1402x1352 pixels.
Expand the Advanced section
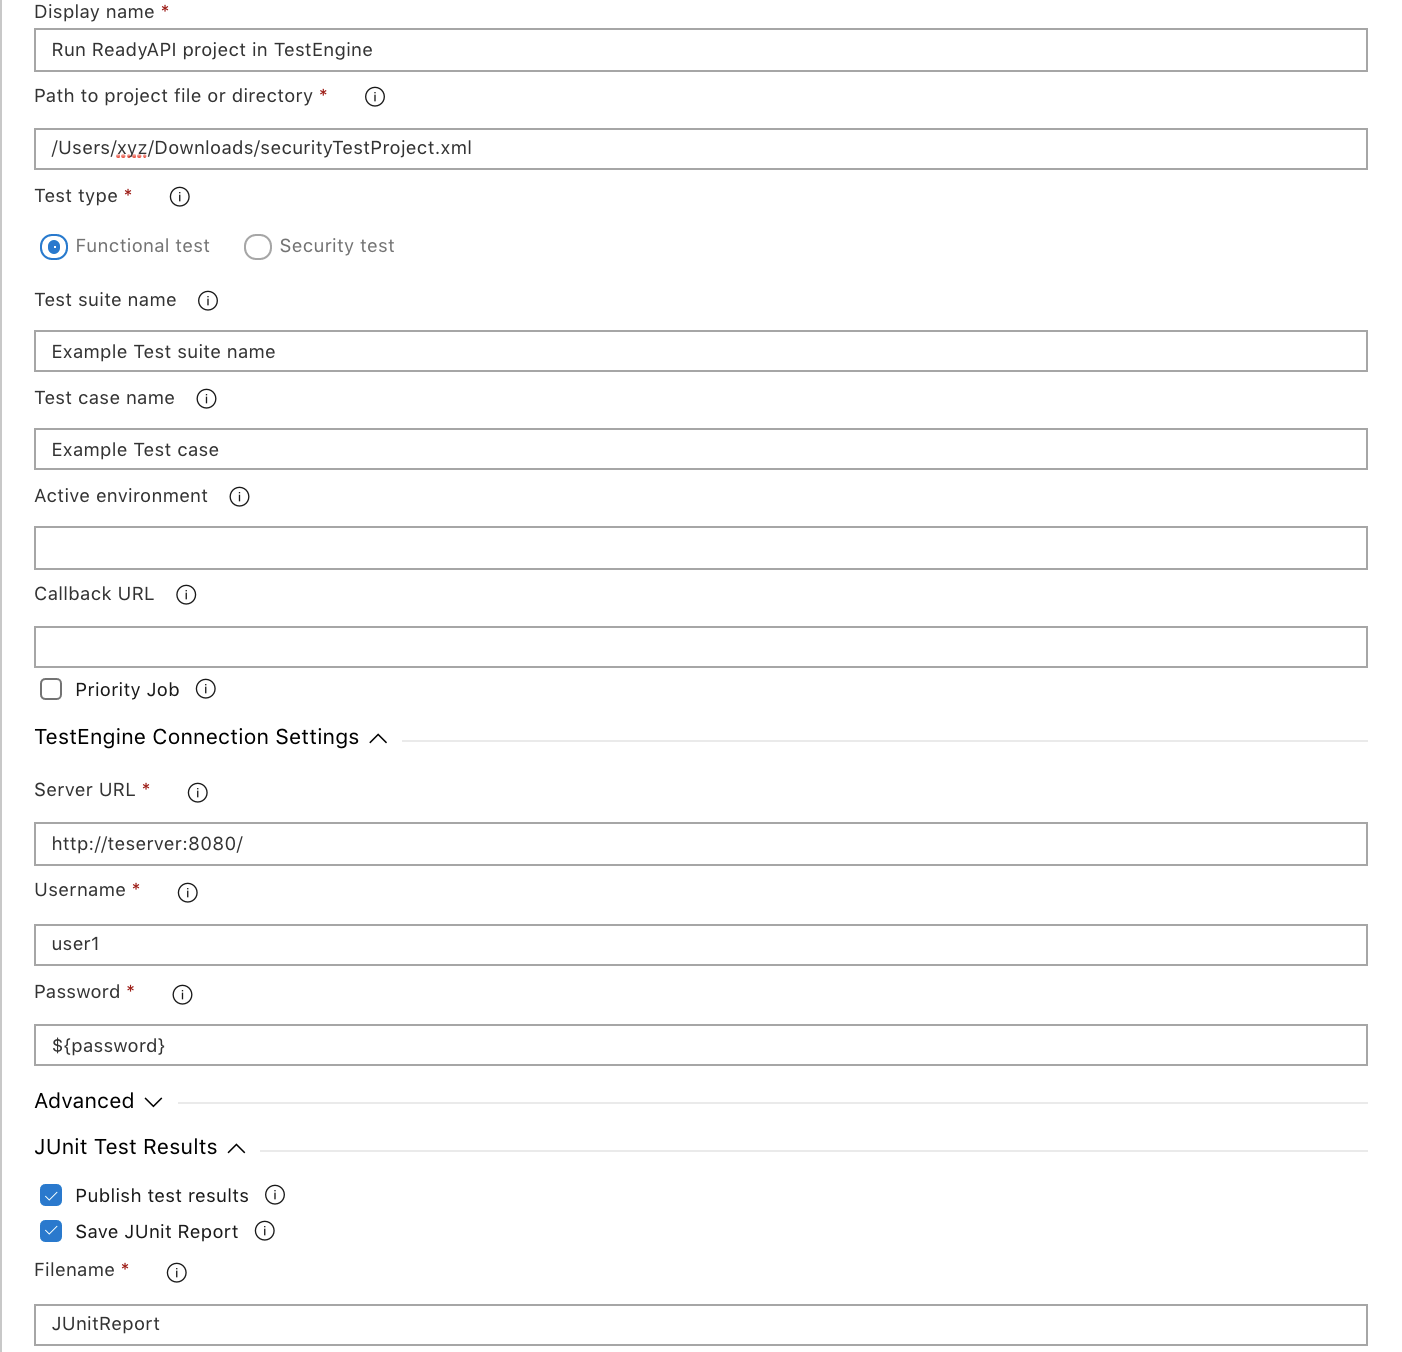point(154,1102)
